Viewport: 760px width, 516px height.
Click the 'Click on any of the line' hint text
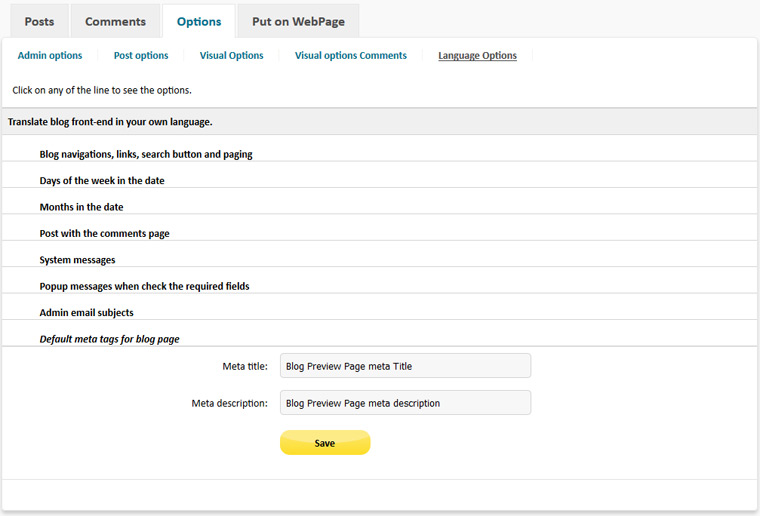pos(102,90)
